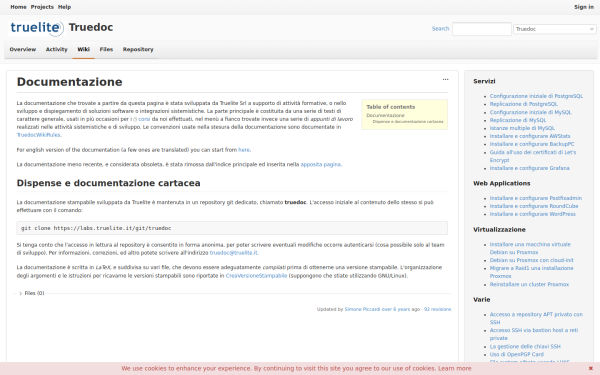Click the Documentazione page heading
Image resolution: width=600 pixels, height=375 pixels.
(70, 82)
